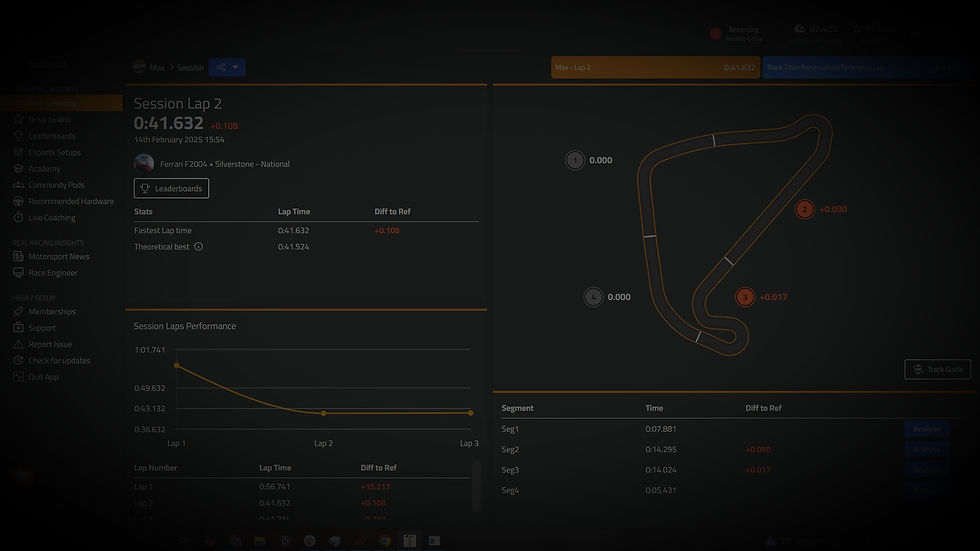Select track segment marker 2
Screen dimensions: 980x551
804,209
